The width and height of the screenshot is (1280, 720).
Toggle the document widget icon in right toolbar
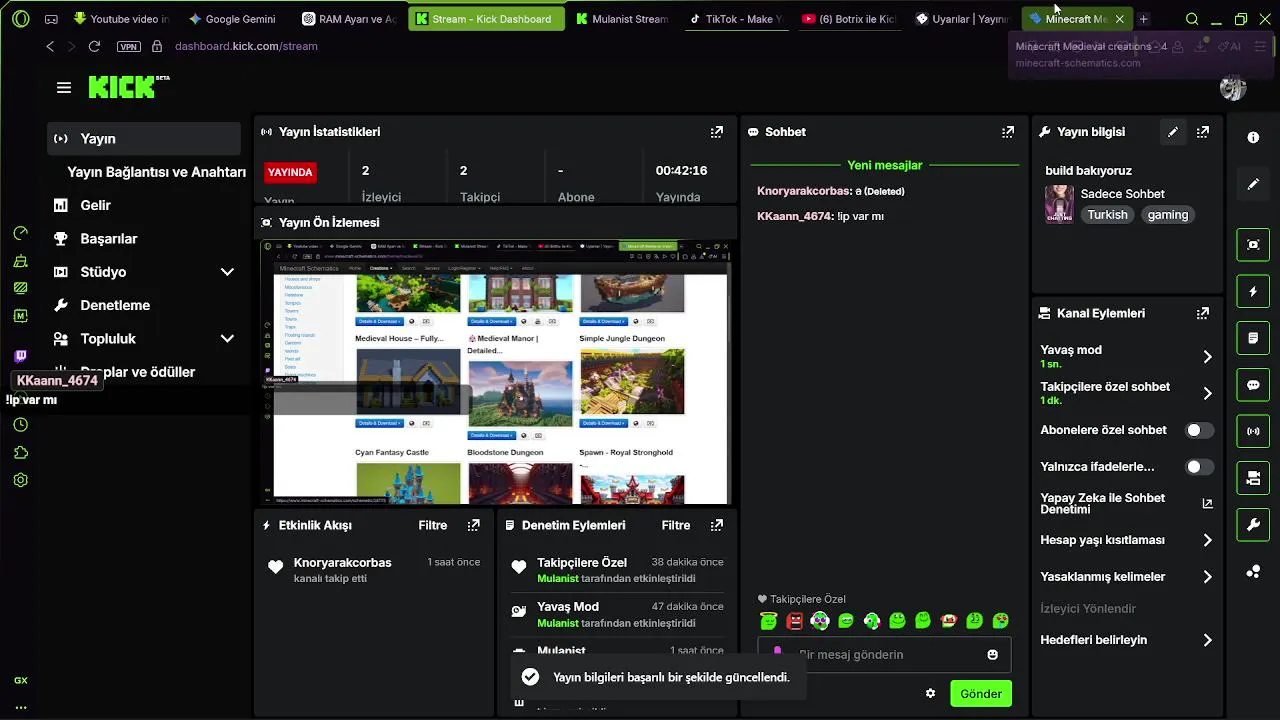pos(1253,338)
